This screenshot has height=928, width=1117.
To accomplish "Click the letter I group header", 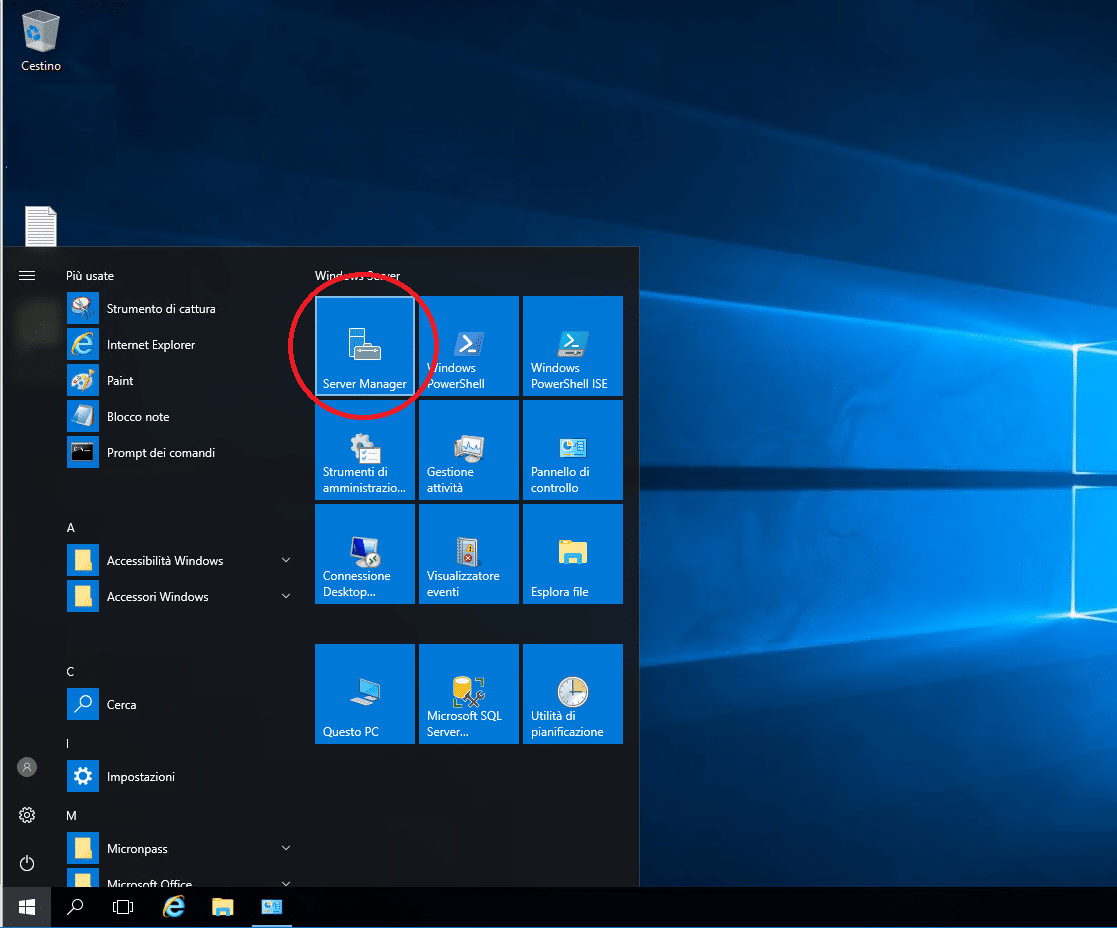I will coord(68,744).
